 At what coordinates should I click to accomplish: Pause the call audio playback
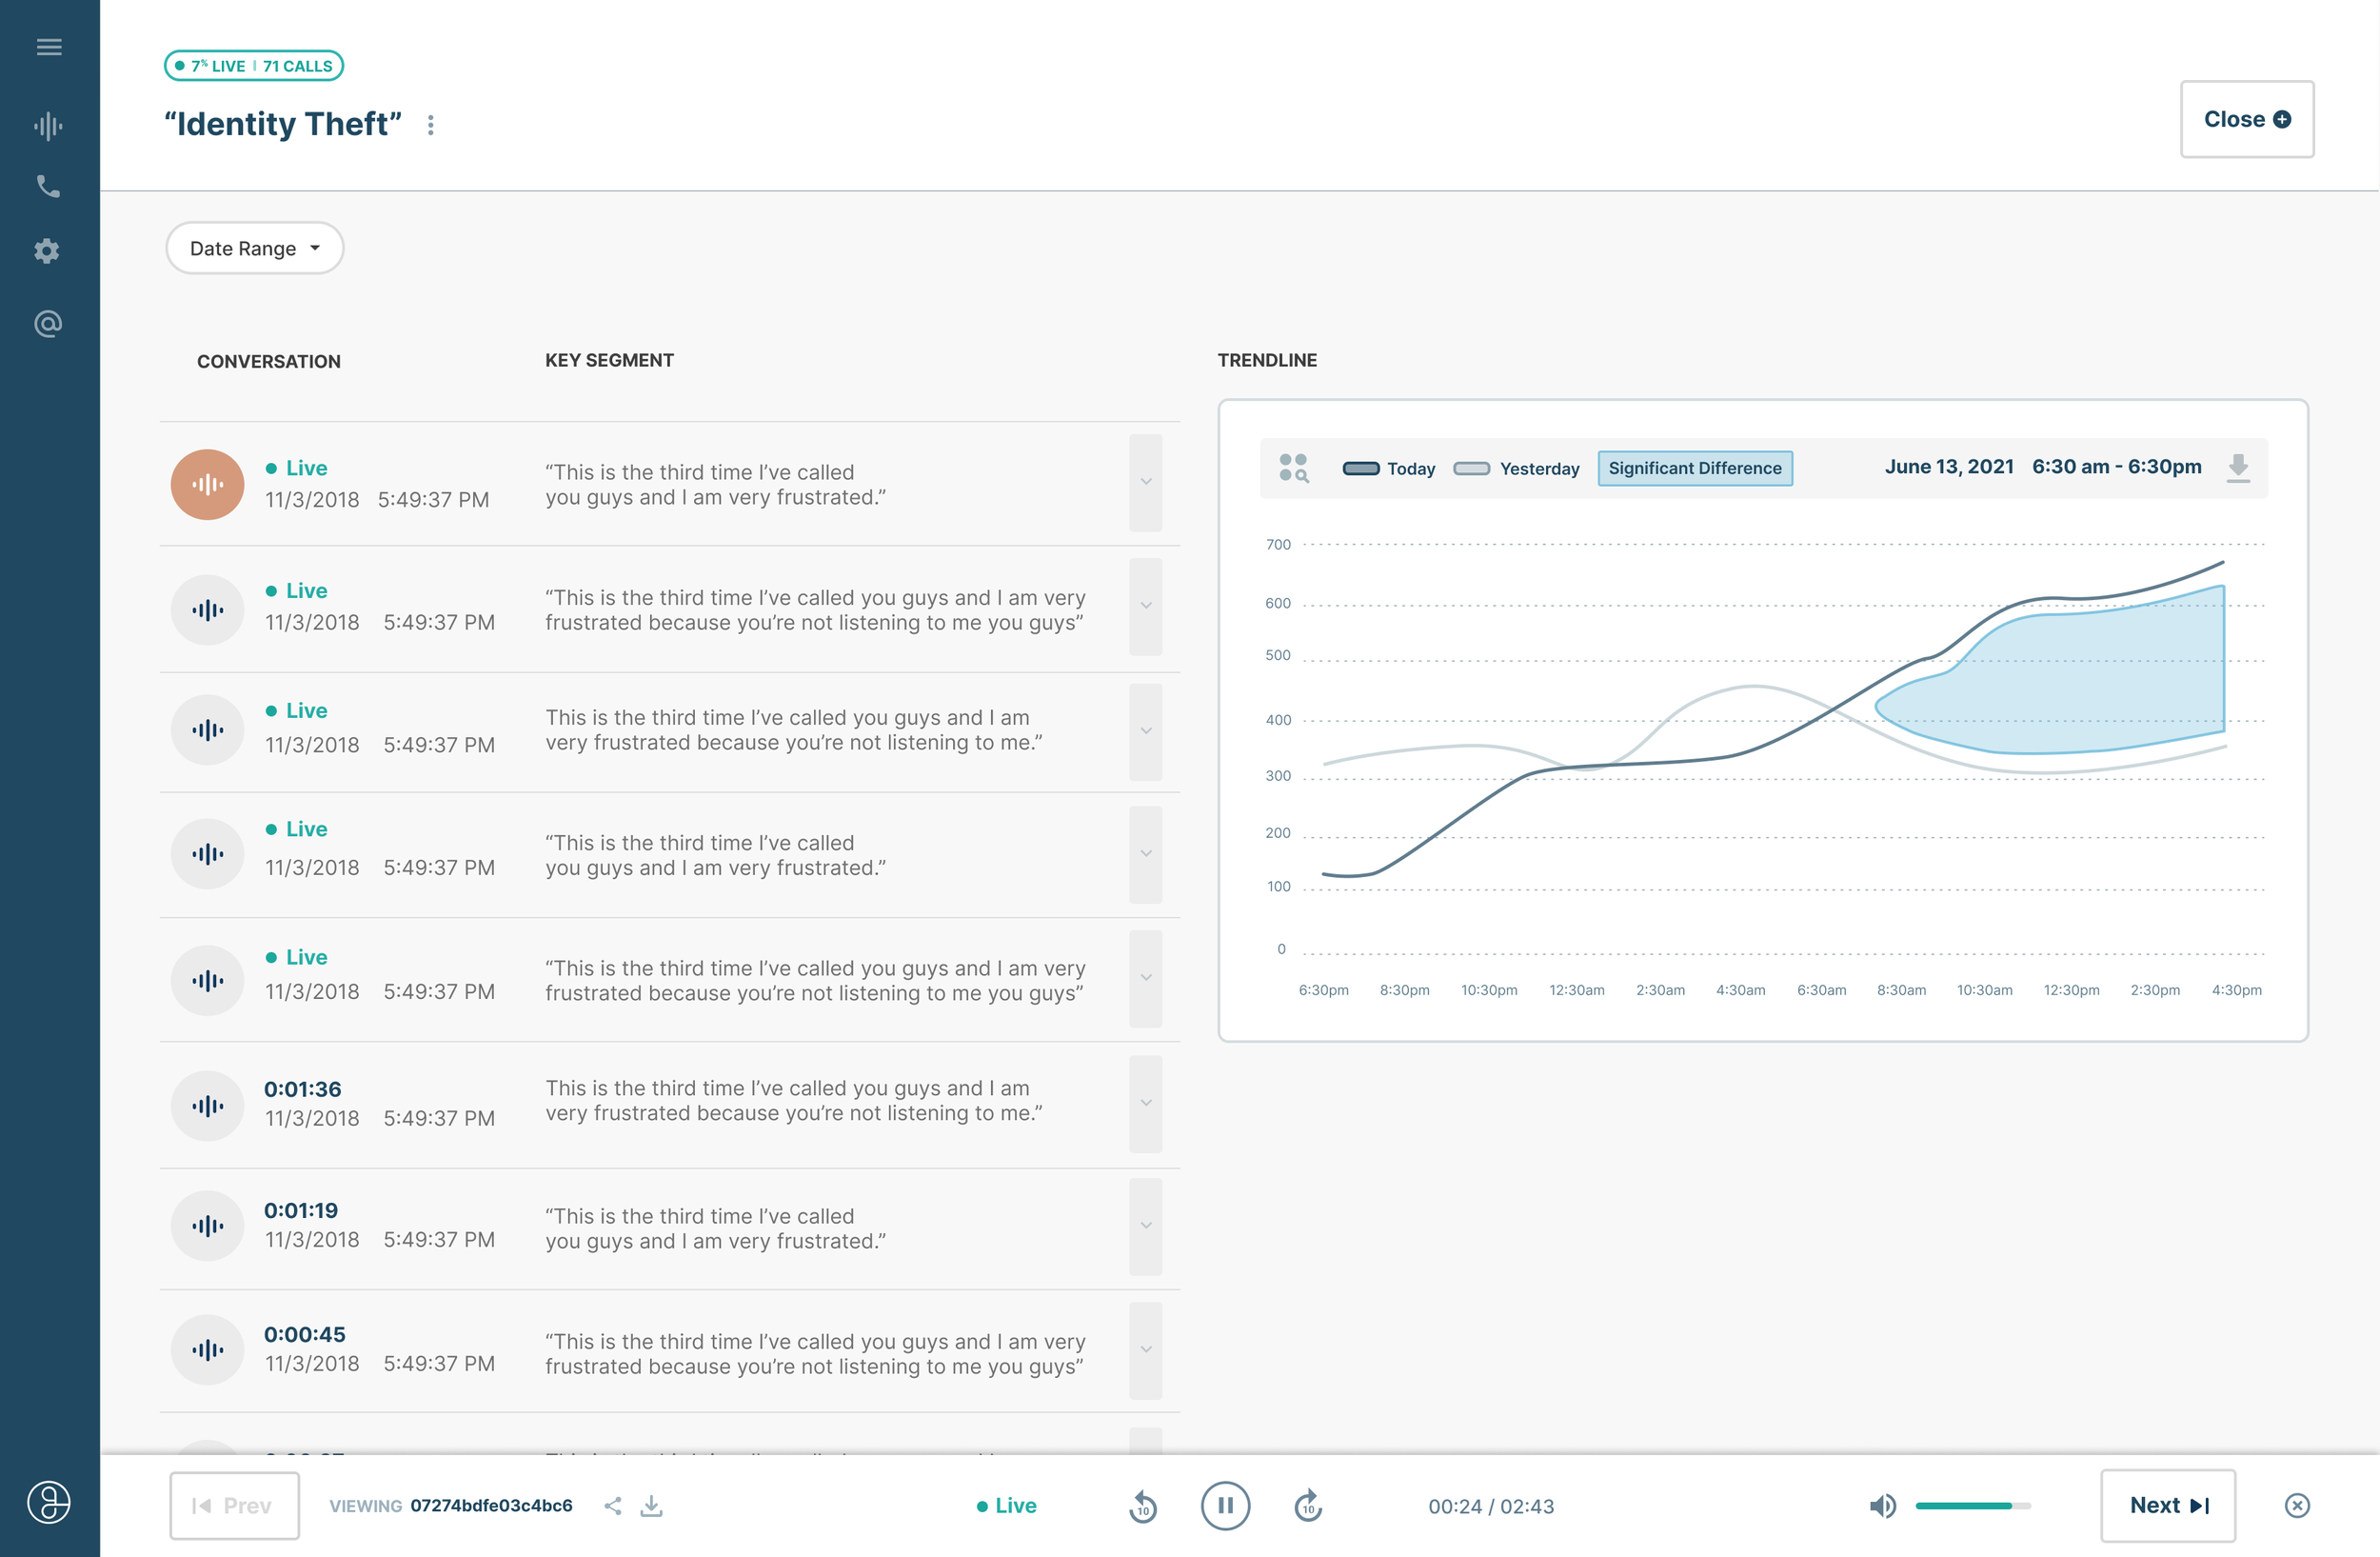click(x=1225, y=1506)
